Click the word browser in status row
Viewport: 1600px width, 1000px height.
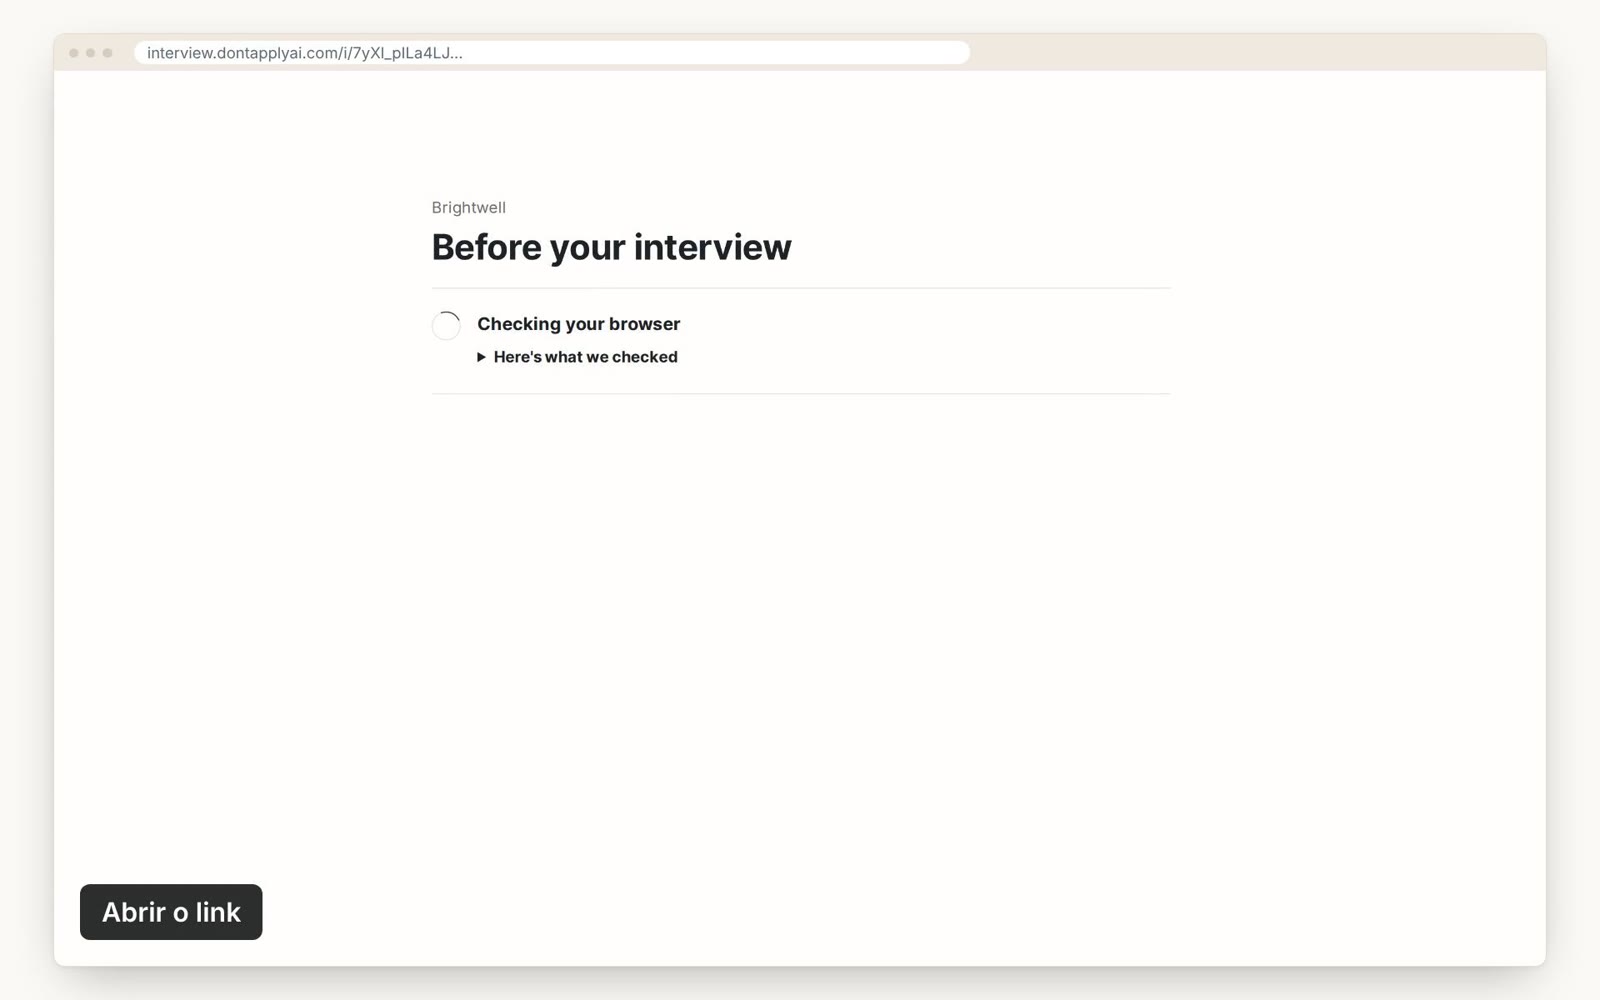click(645, 324)
